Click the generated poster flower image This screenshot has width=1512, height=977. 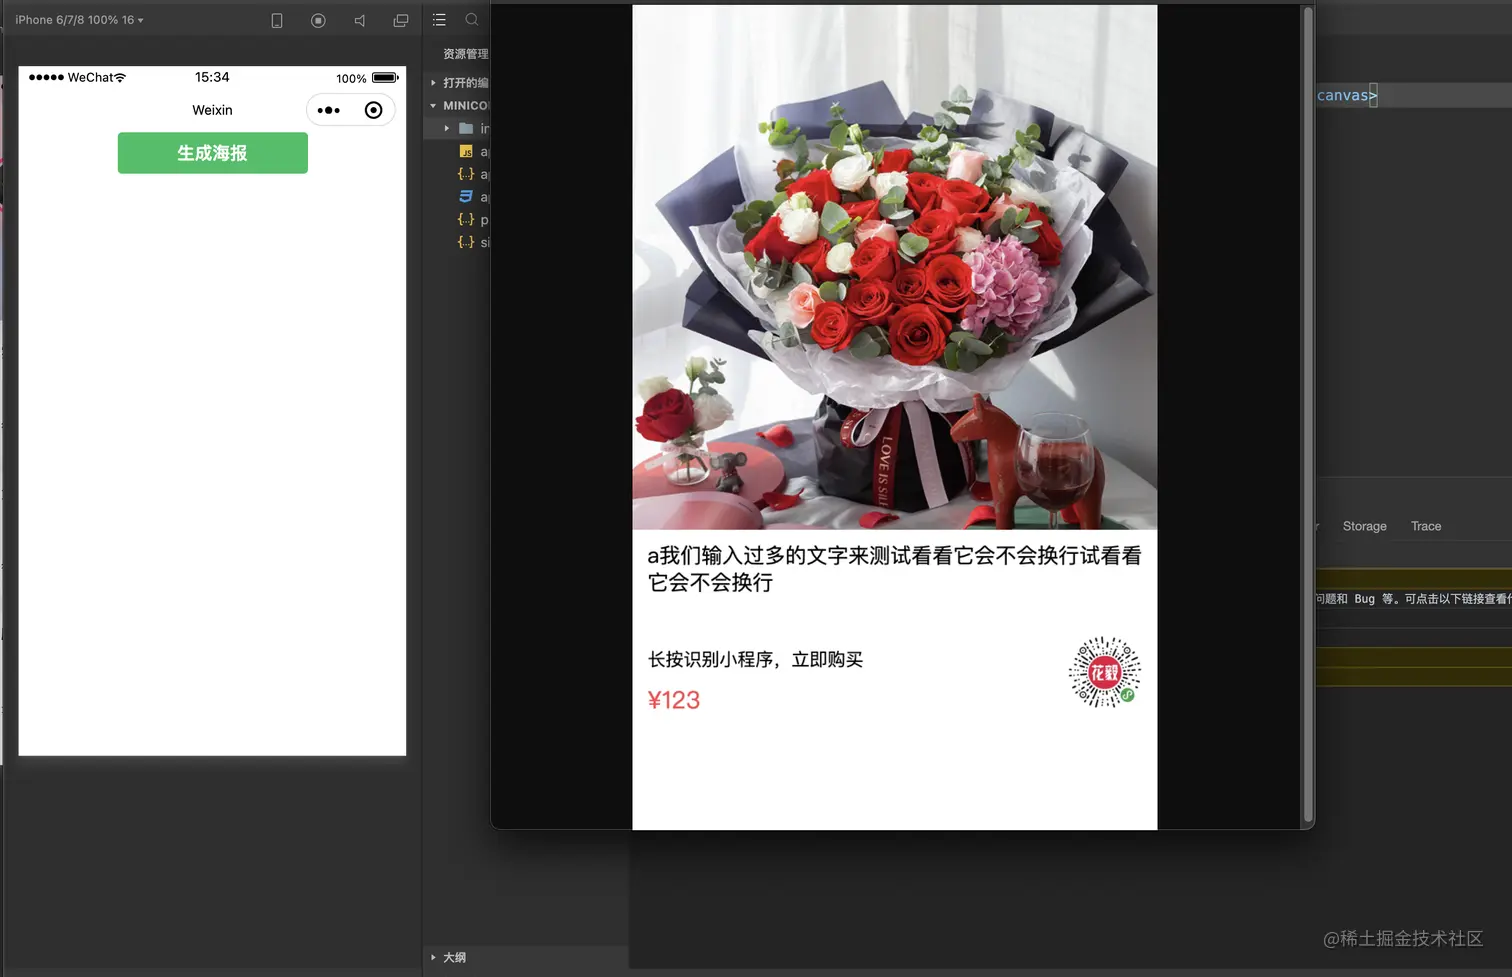click(x=895, y=267)
